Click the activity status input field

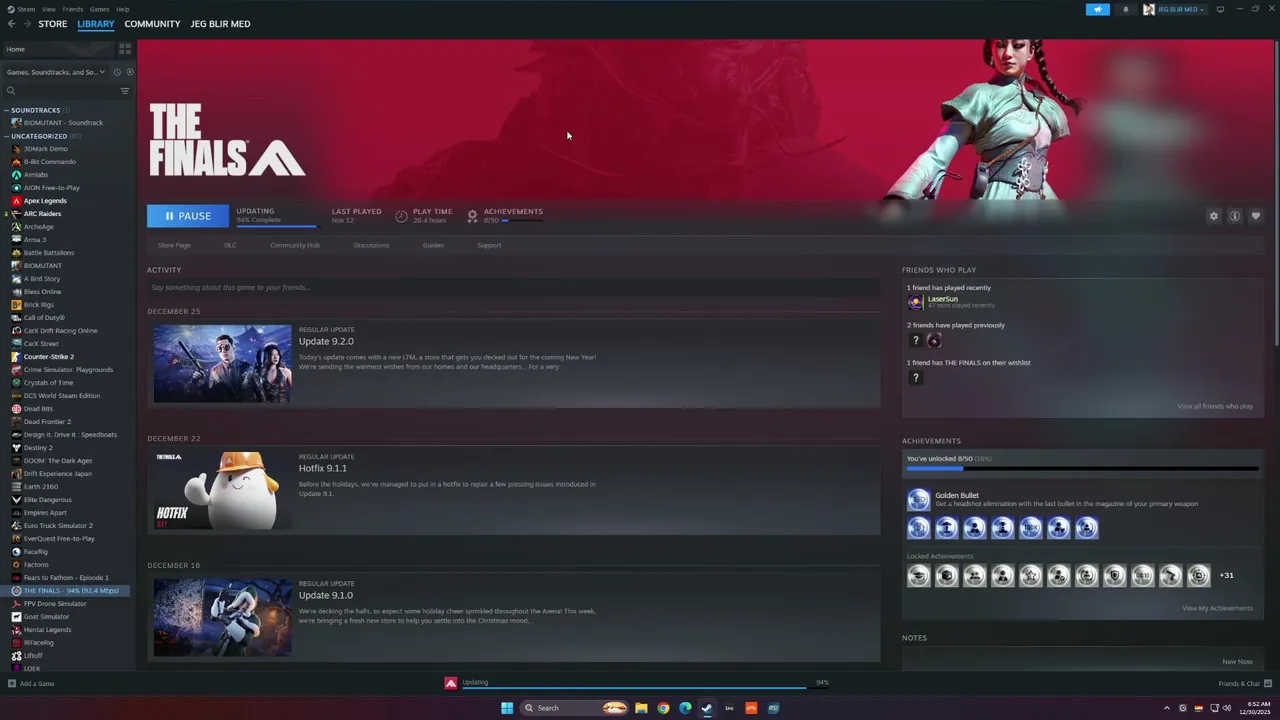tap(513, 288)
